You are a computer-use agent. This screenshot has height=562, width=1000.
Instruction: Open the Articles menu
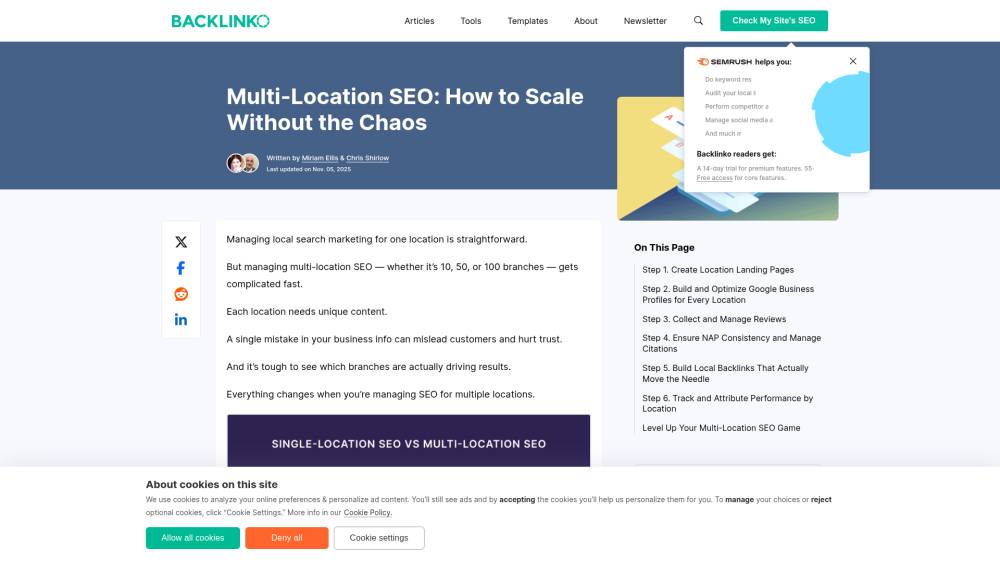pos(419,21)
